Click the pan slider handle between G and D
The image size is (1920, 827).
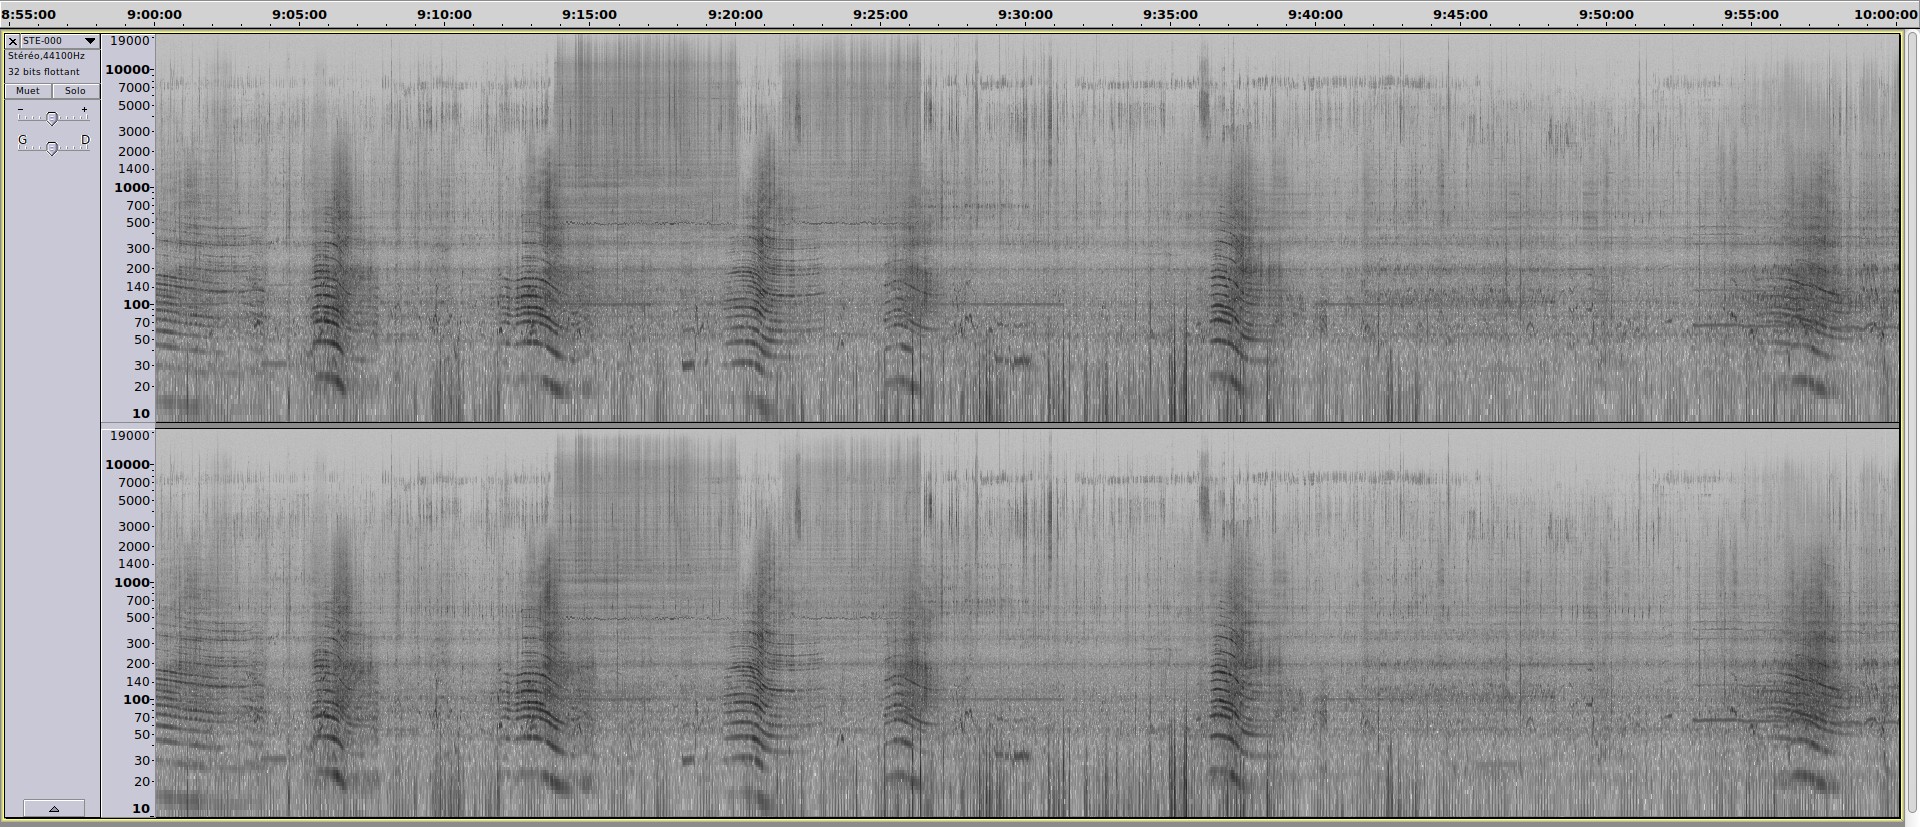(x=52, y=148)
